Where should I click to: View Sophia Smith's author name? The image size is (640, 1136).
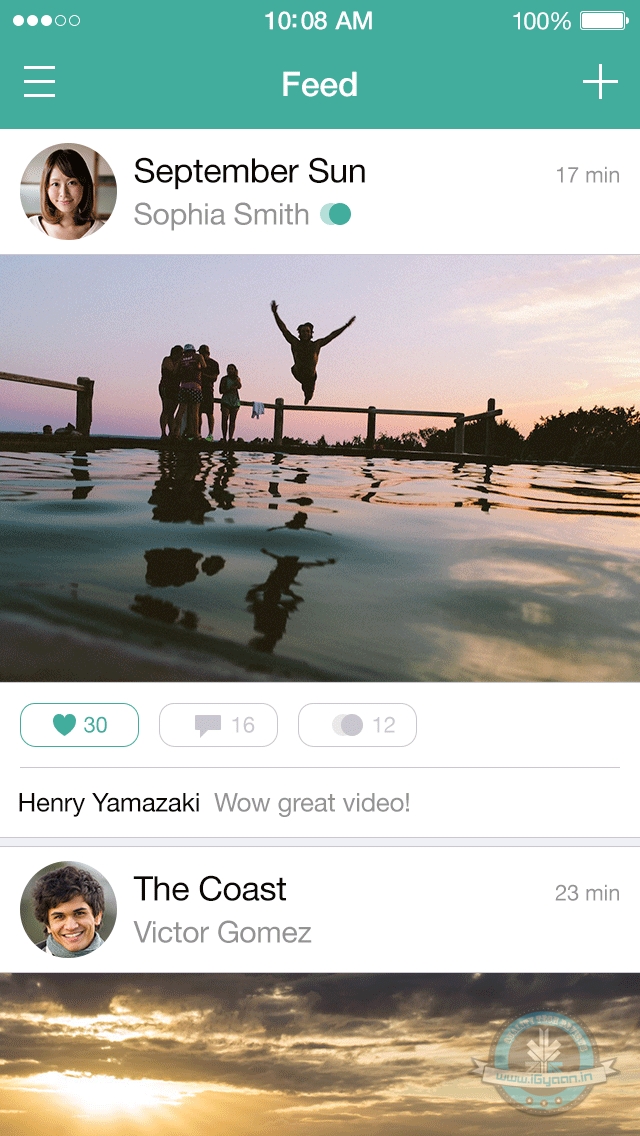pos(221,214)
